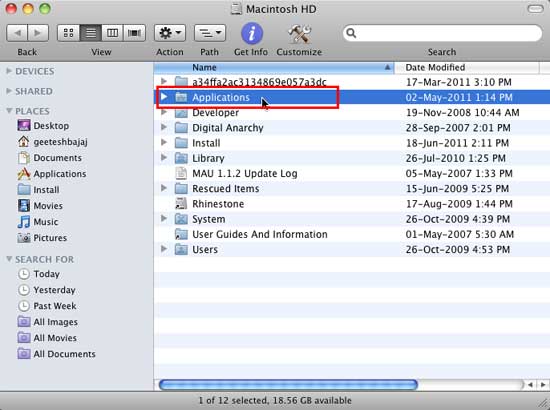The image size is (550, 410).
Task: Expand the Users folder disclosure triangle
Action: 164,249
